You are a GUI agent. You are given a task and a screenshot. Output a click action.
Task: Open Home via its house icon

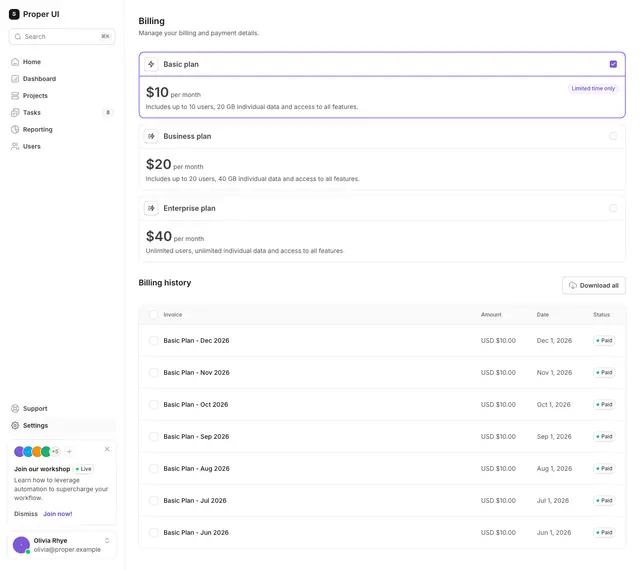pyautogui.click(x=15, y=62)
